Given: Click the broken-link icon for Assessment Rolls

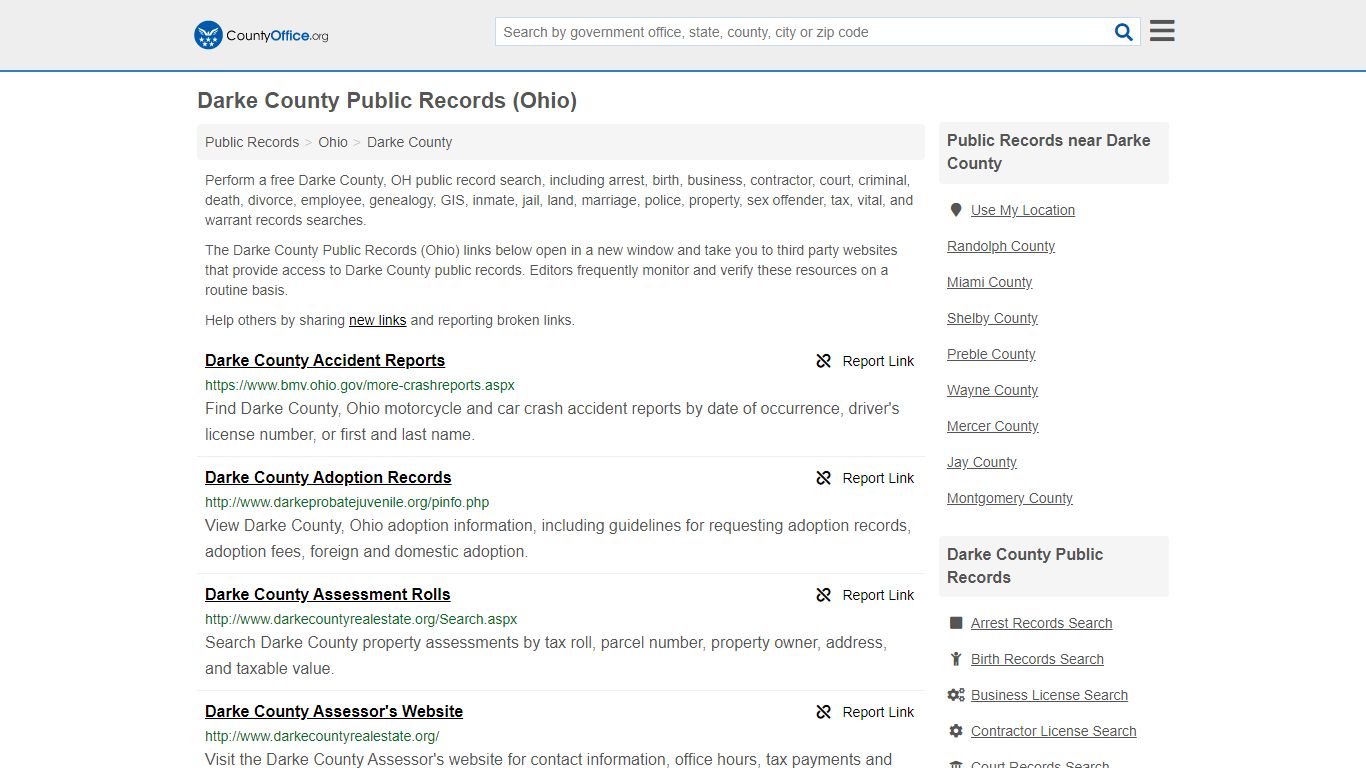Looking at the screenshot, I should [x=824, y=595].
